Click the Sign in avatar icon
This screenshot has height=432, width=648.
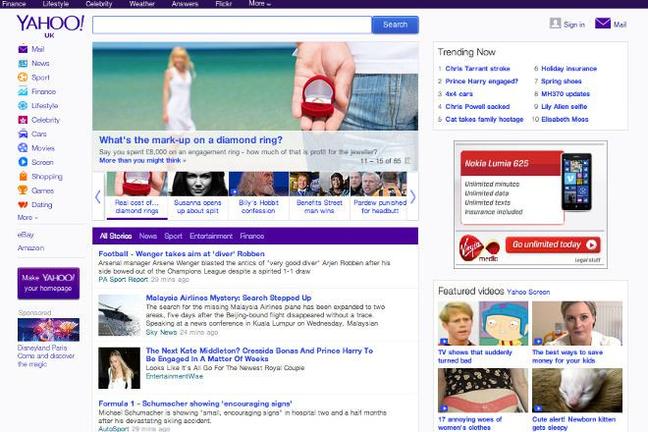pos(555,23)
